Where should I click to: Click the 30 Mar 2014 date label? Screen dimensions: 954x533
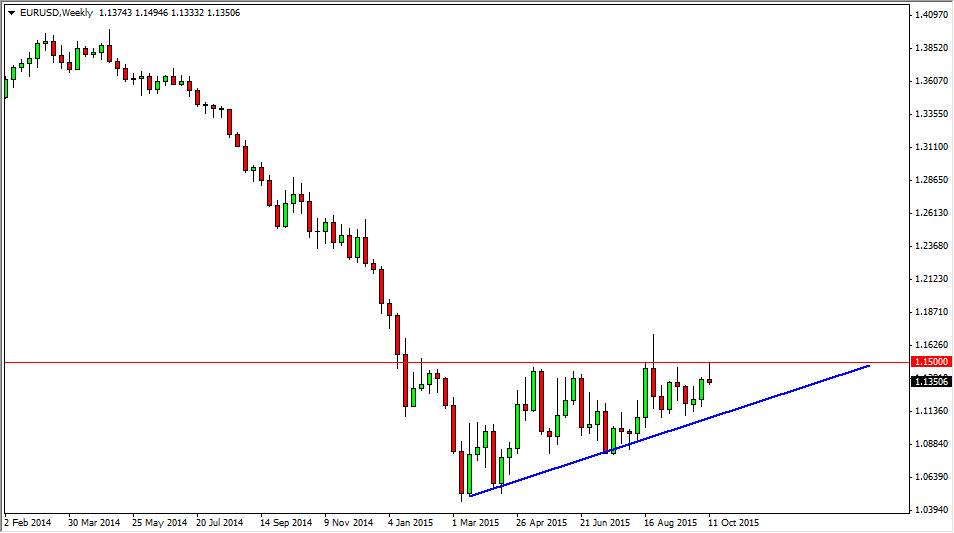pos(94,523)
